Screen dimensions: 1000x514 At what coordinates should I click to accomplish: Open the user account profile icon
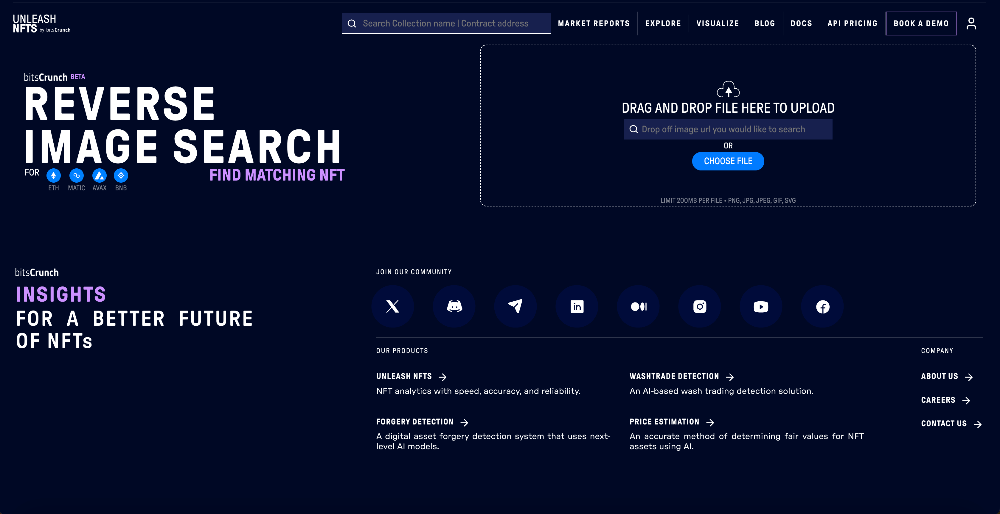(x=971, y=23)
